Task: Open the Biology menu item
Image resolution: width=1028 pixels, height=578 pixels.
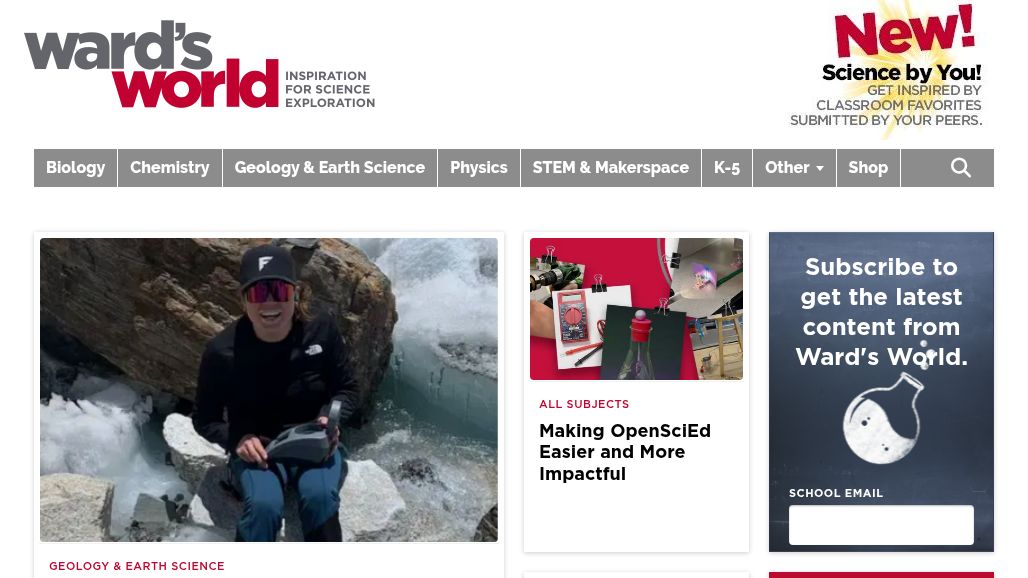Action: (75, 168)
